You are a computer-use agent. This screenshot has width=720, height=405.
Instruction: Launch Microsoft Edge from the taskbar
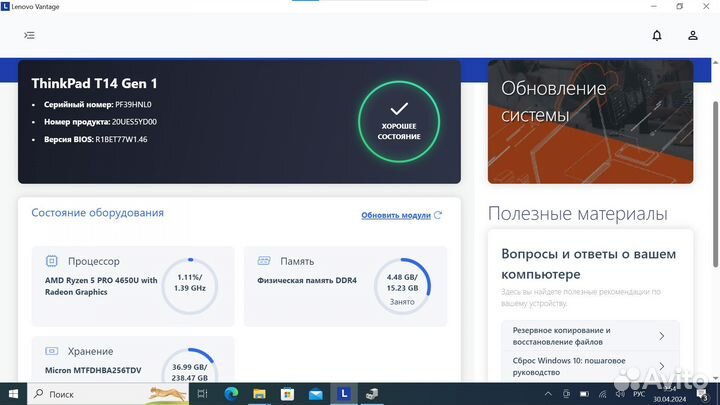231,394
